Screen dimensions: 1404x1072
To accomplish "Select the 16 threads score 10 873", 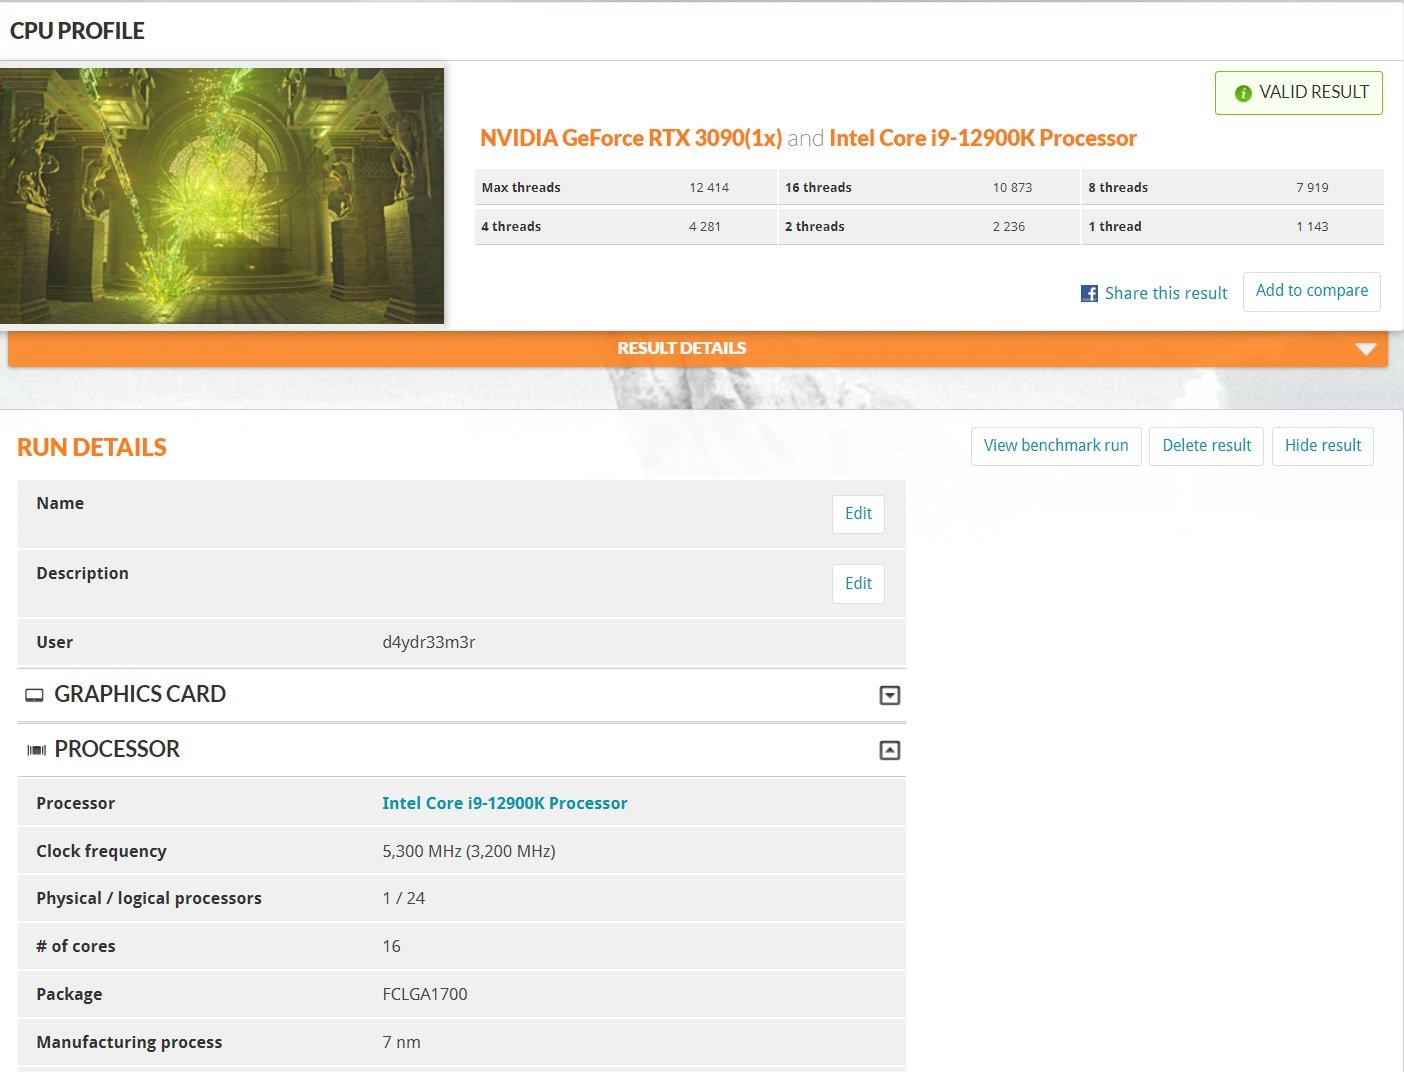I will point(1012,187).
